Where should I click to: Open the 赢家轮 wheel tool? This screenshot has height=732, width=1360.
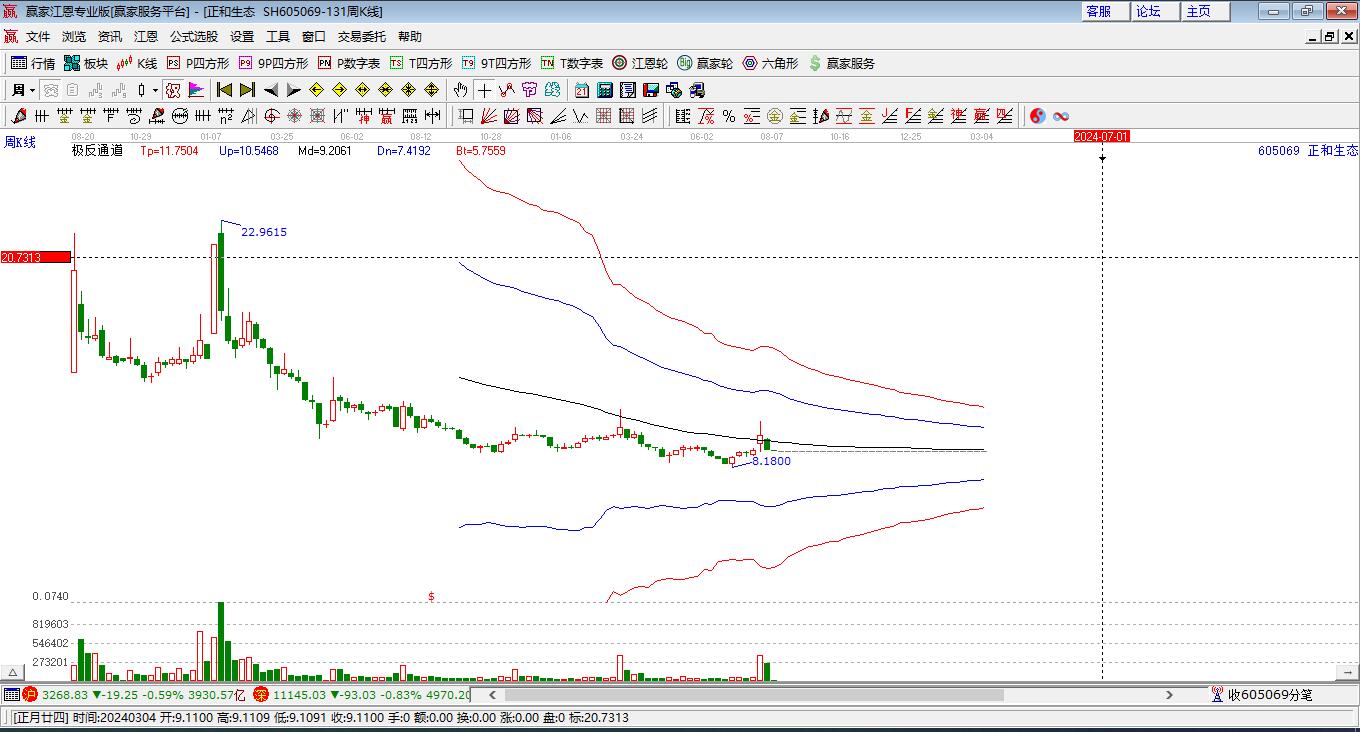tap(705, 63)
